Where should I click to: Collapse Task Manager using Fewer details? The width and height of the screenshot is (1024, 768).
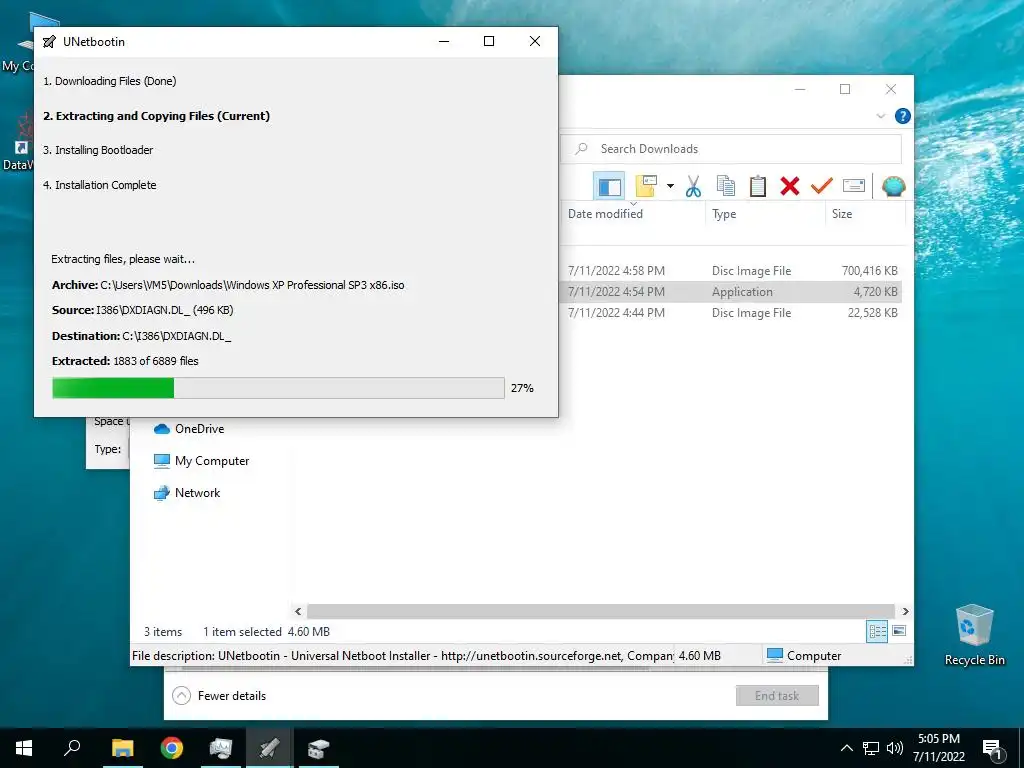click(x=219, y=696)
